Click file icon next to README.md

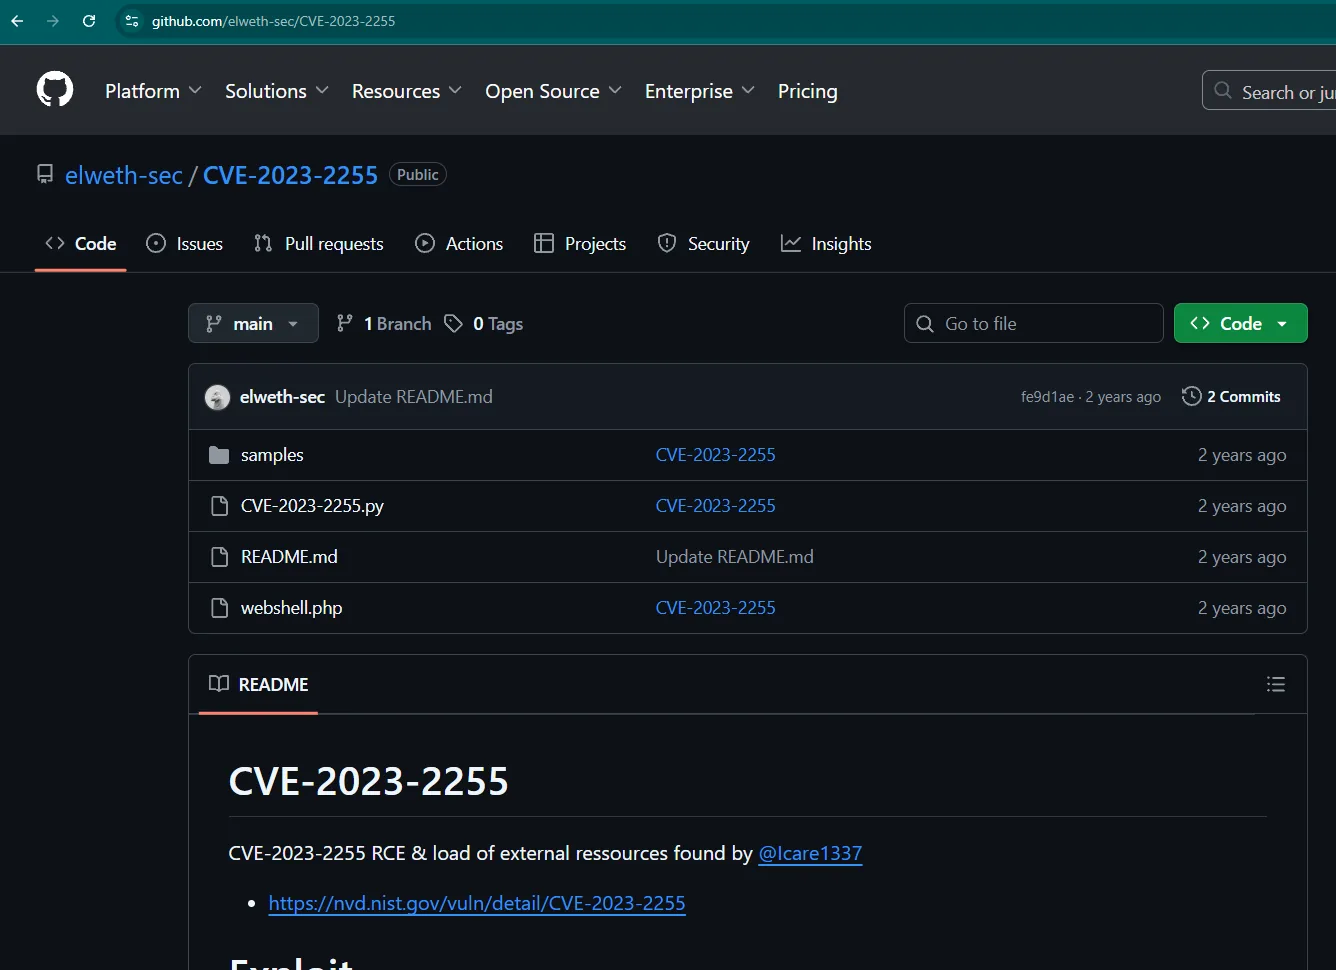(219, 557)
